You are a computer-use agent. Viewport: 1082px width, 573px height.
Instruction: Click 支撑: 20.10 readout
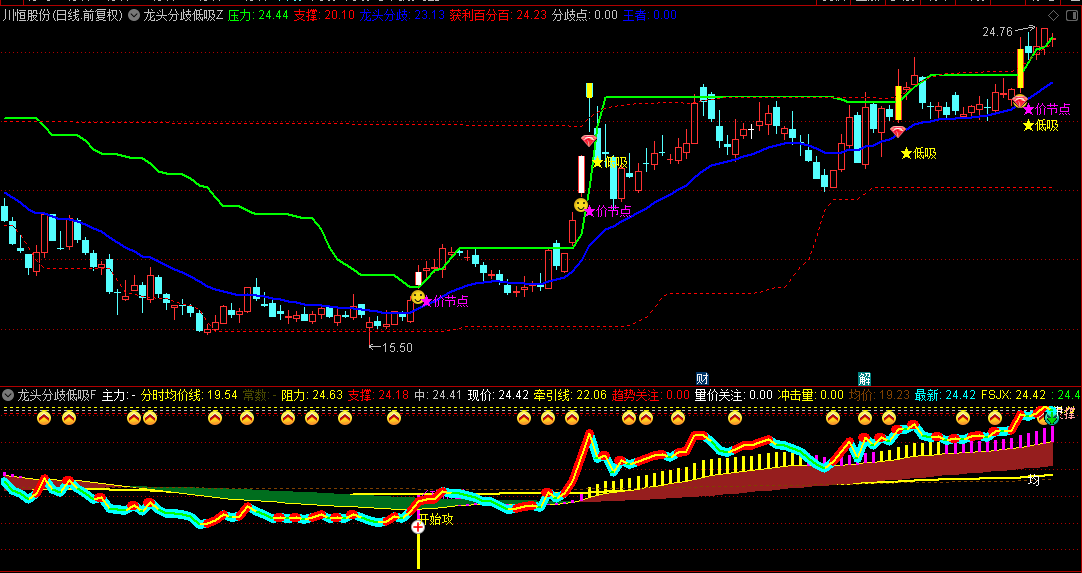pyautogui.click(x=324, y=15)
